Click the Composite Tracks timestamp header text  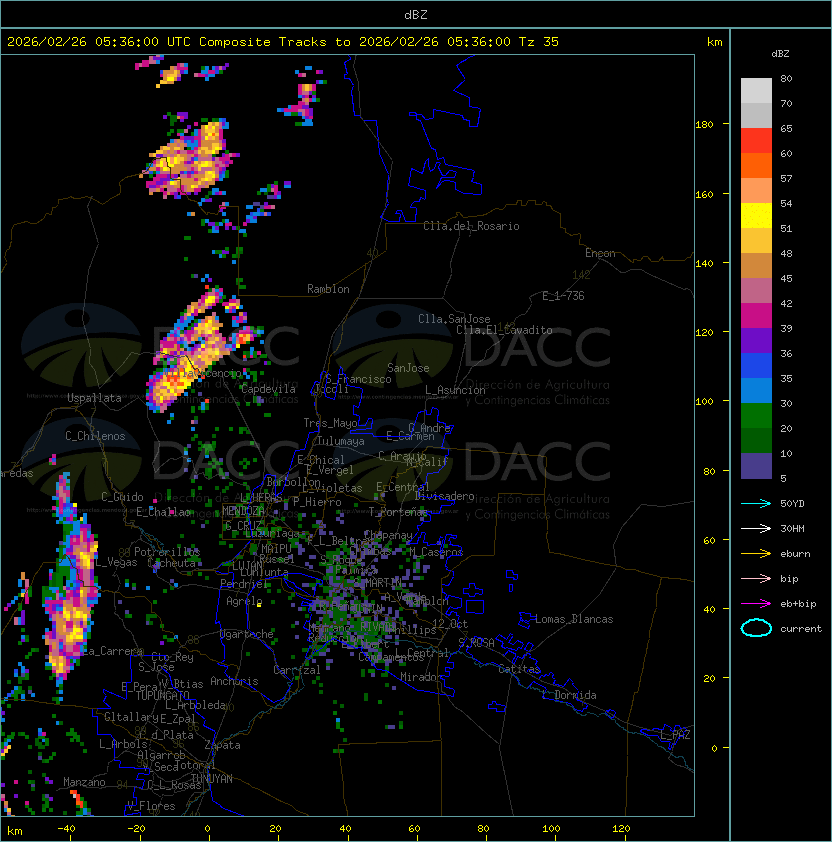tap(283, 42)
